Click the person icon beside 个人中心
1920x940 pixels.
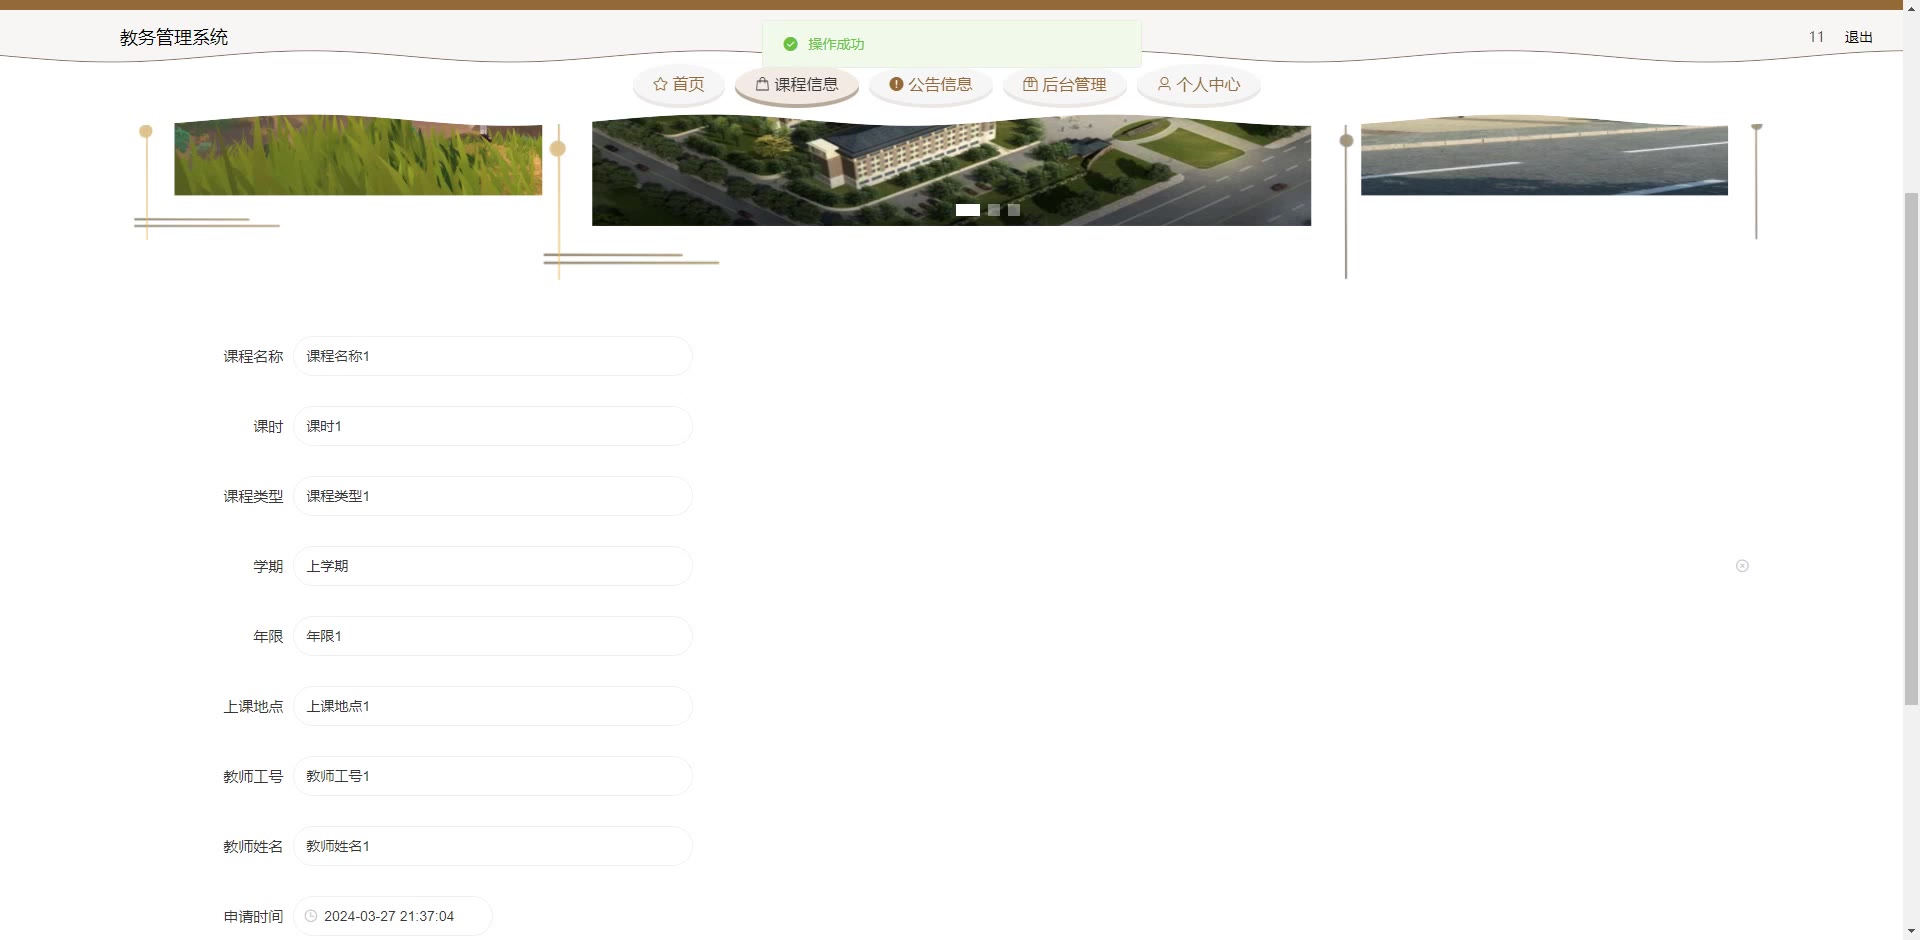point(1164,84)
